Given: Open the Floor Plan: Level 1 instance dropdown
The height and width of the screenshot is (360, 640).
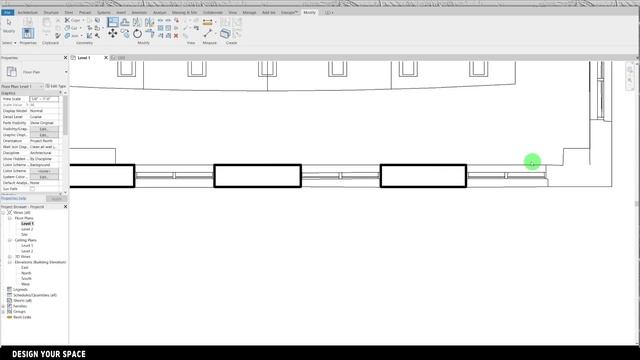Looking at the screenshot, I should [22, 87].
